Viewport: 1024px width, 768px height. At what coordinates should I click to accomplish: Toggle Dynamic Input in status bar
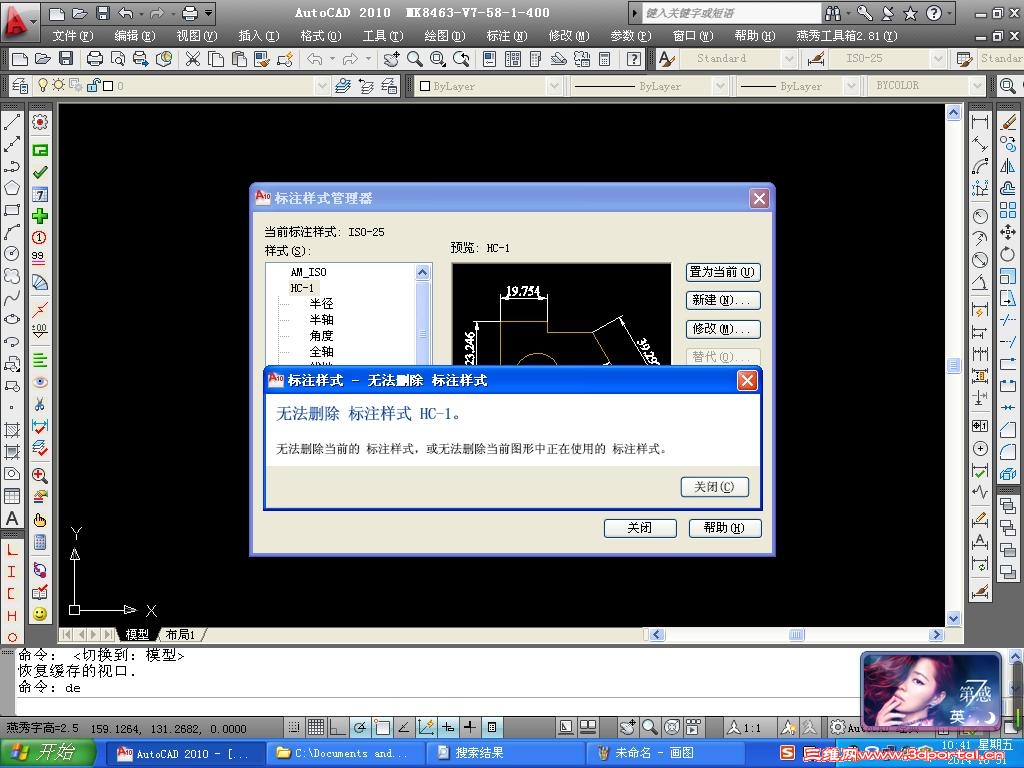click(x=448, y=727)
